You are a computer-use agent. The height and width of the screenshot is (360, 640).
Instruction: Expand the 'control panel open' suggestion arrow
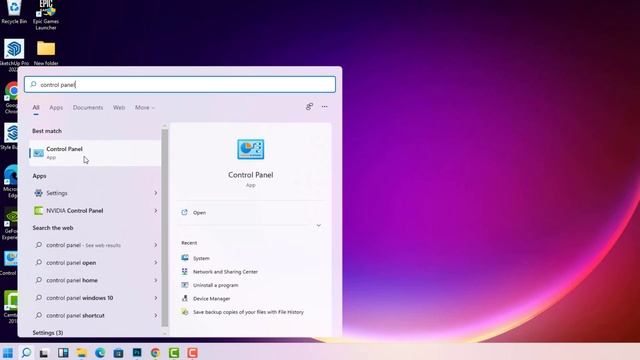point(156,262)
